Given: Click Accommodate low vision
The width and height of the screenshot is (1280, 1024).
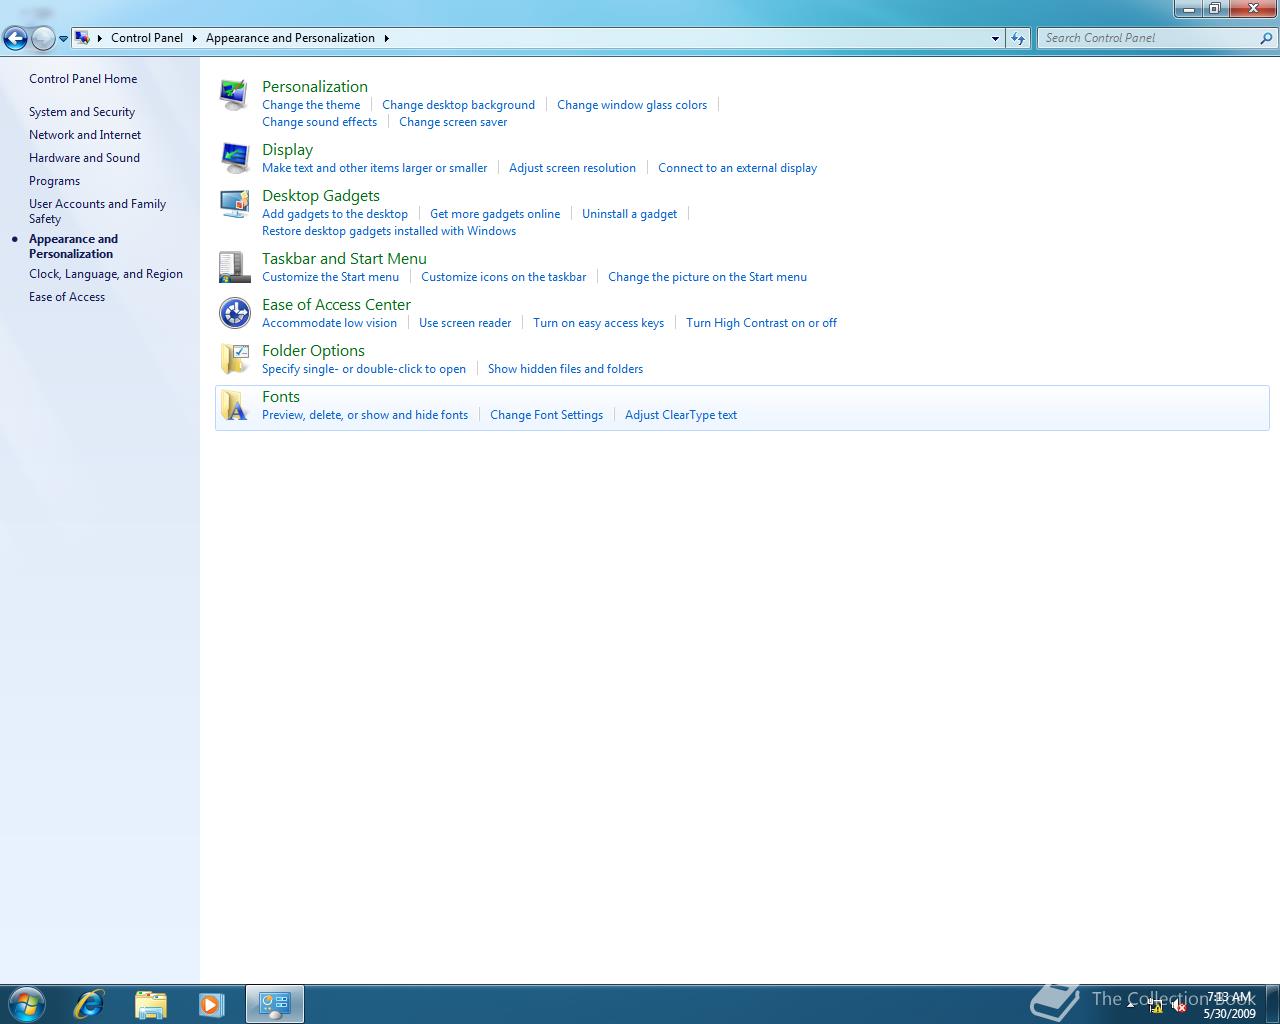Looking at the screenshot, I should click(329, 323).
